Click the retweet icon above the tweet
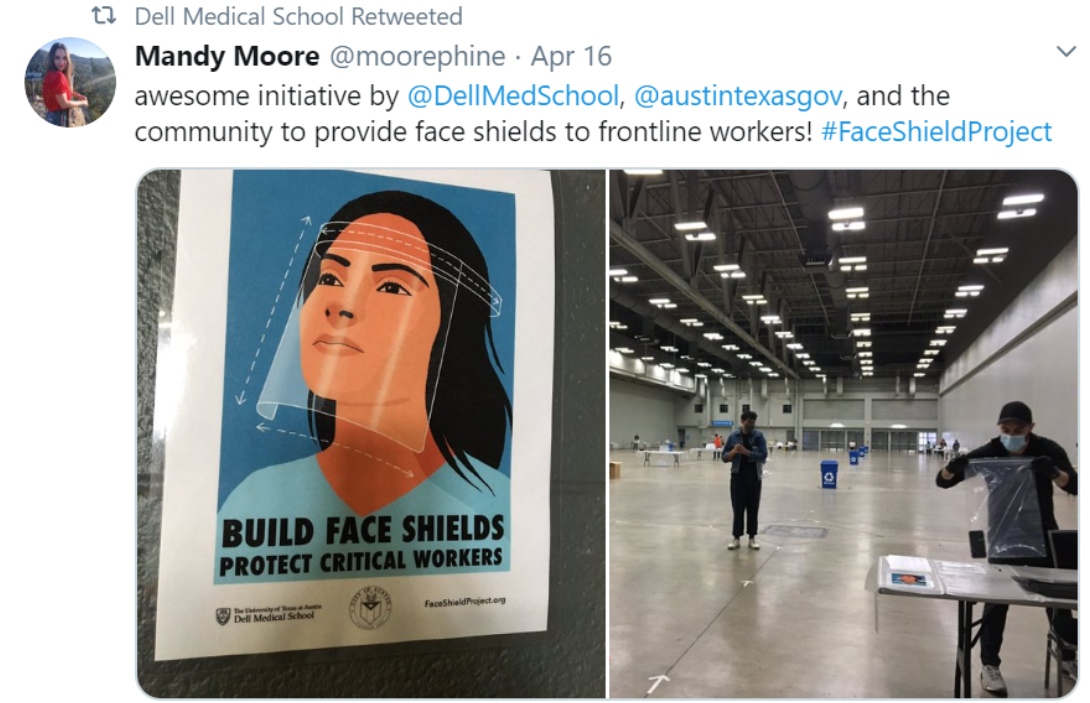The height and width of the screenshot is (703, 1090). (x=104, y=15)
